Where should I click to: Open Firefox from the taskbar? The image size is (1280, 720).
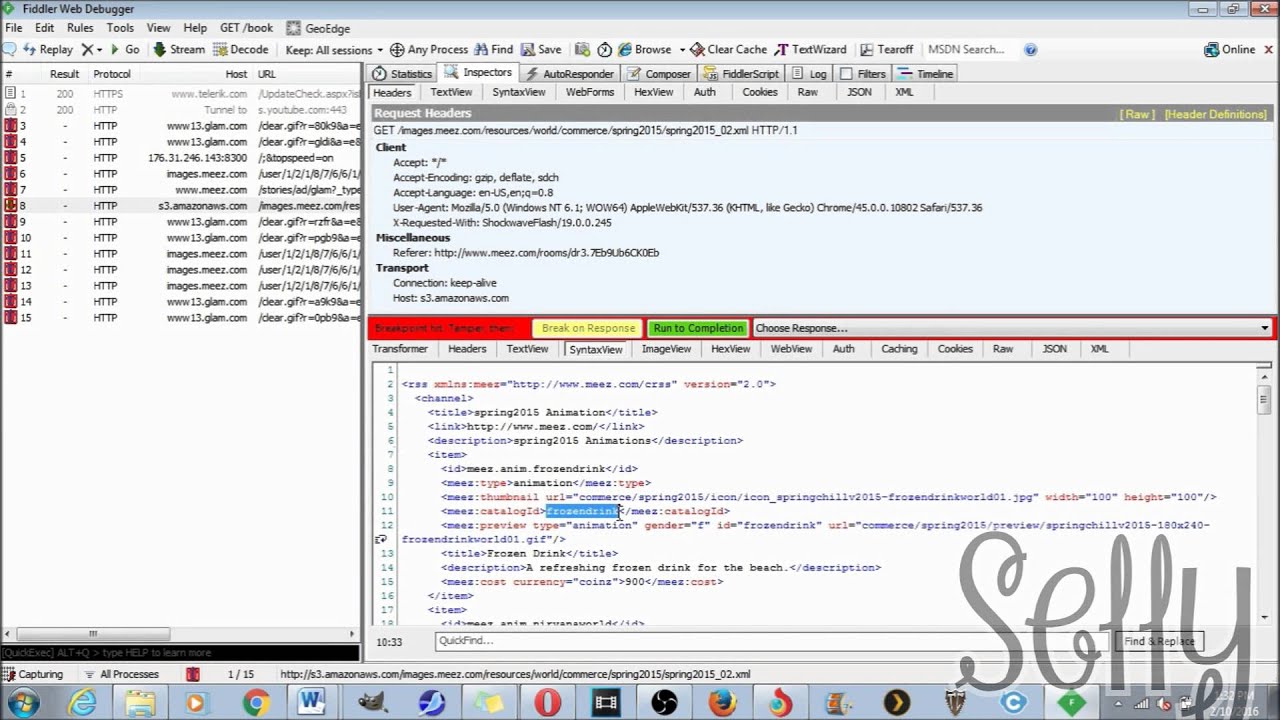coord(722,703)
